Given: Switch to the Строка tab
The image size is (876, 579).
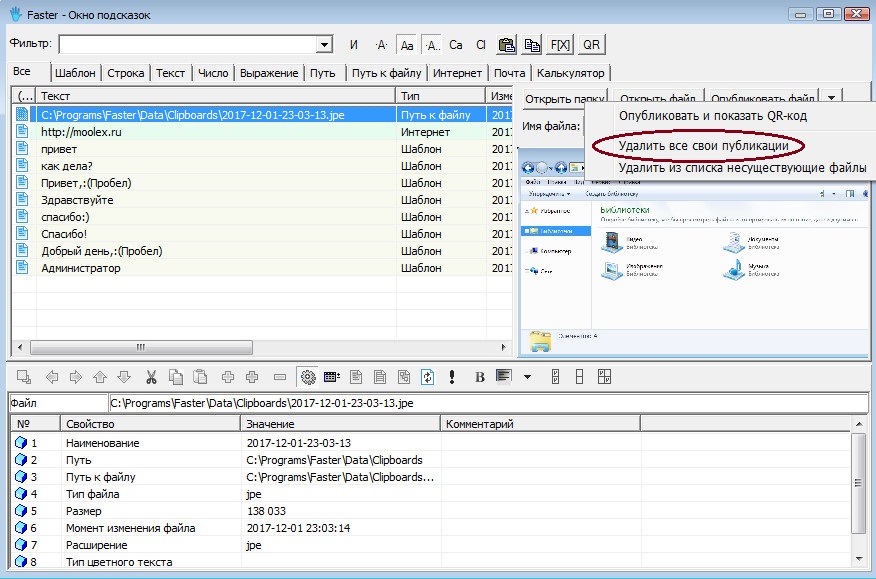Looking at the screenshot, I should pos(126,73).
